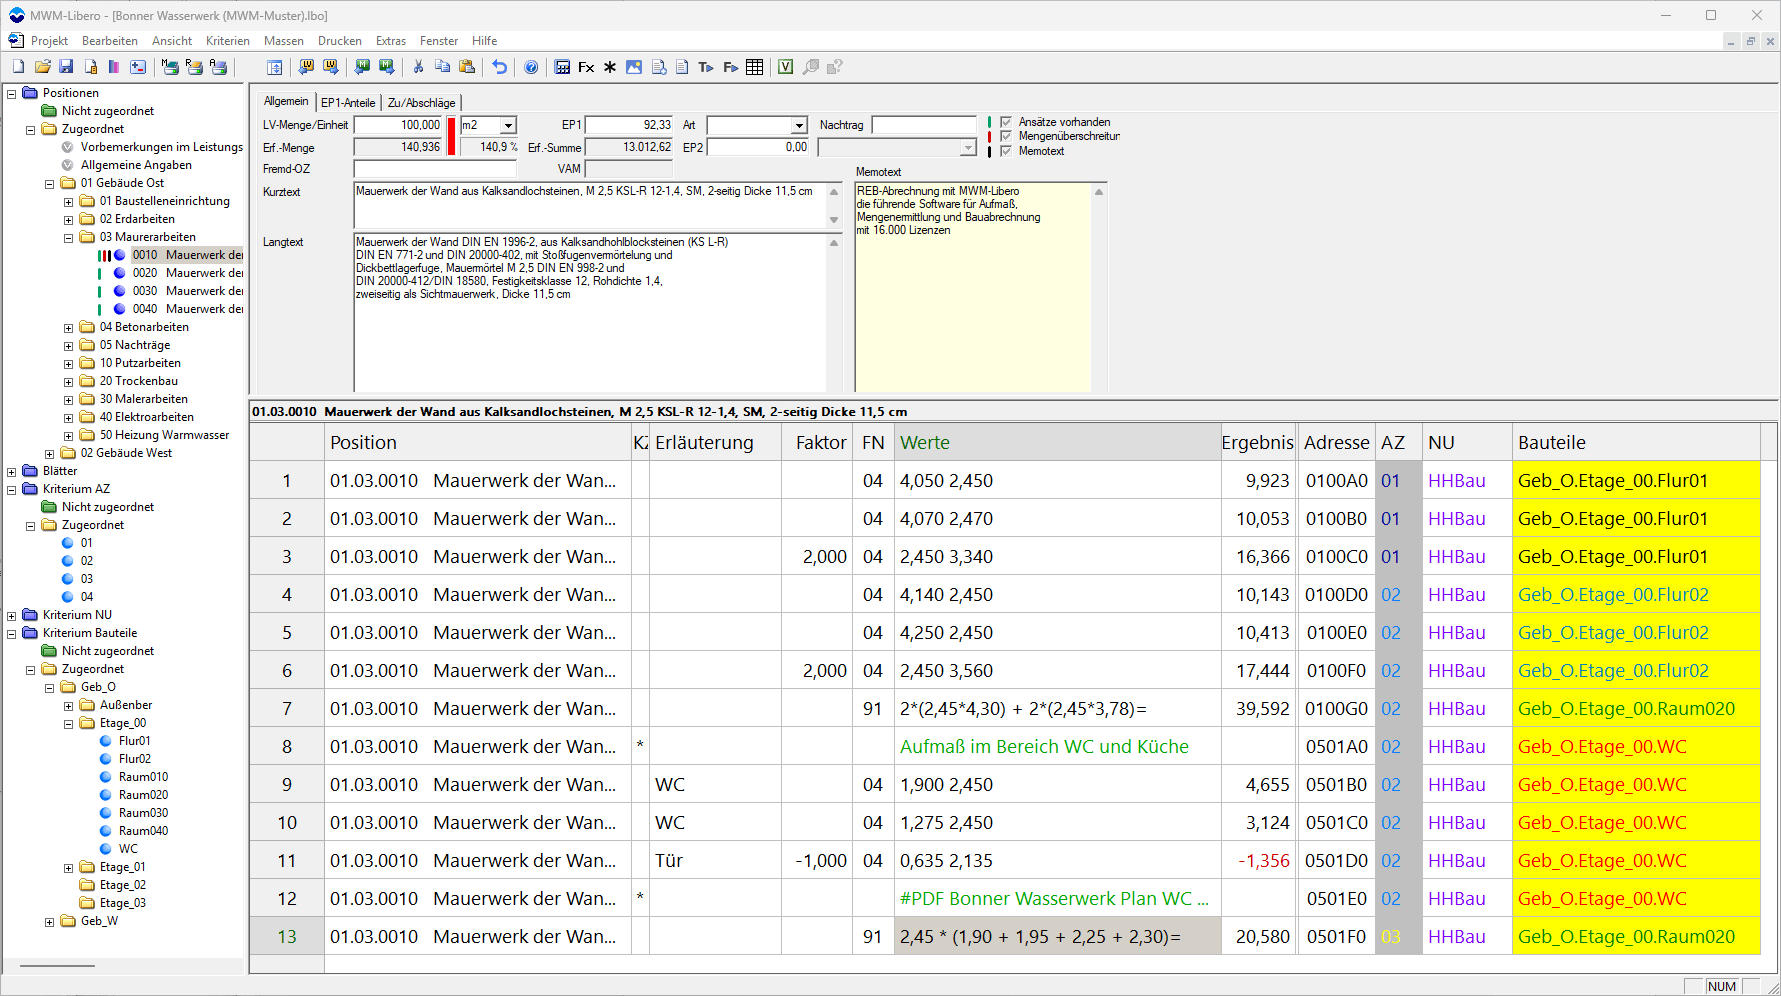The image size is (1781, 996).
Task: Select Raum020 in Kriterium Bauteile tree
Action: 143,795
